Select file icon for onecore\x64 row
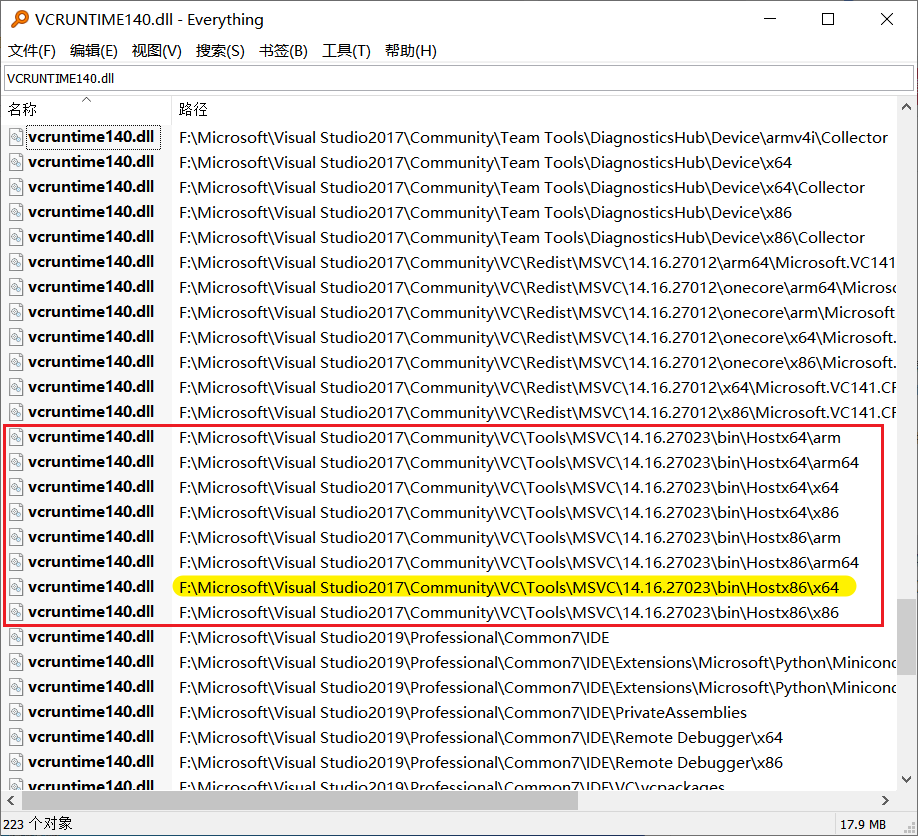The width and height of the screenshot is (918, 836). [x=16, y=338]
